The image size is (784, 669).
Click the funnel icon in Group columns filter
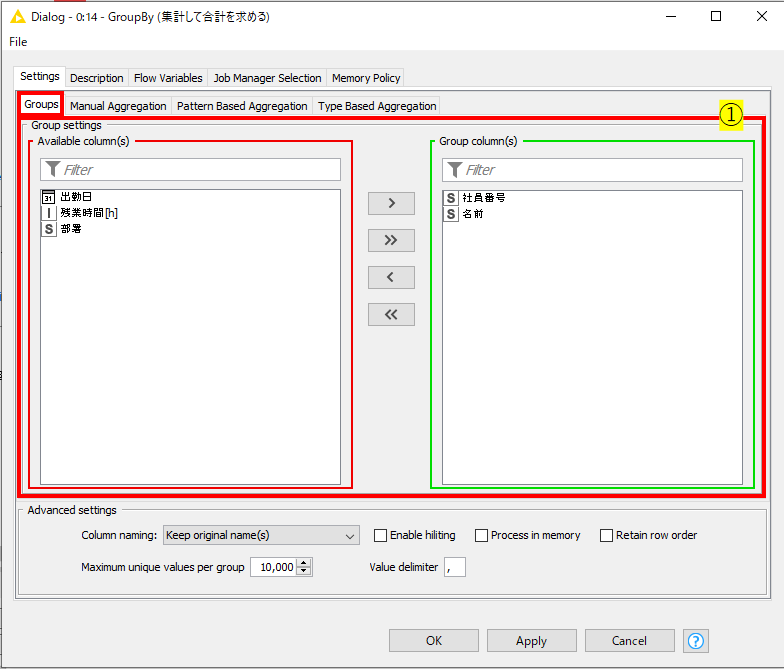pyautogui.click(x=454, y=170)
